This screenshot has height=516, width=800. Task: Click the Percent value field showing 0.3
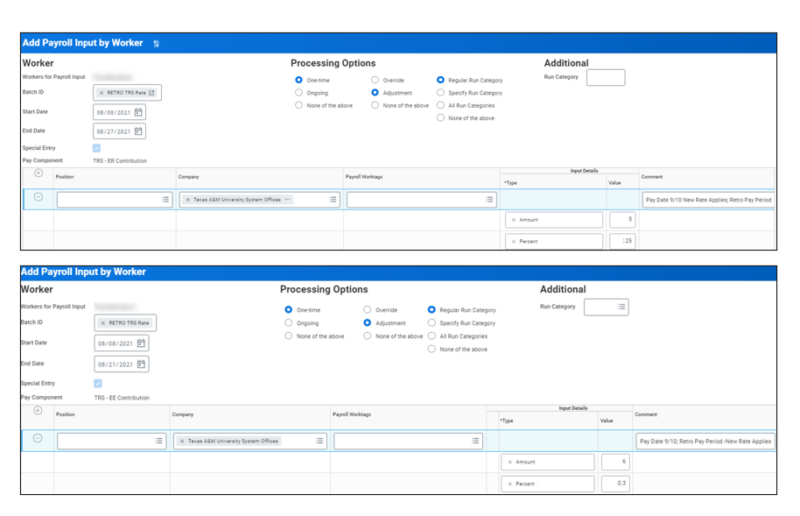point(615,483)
